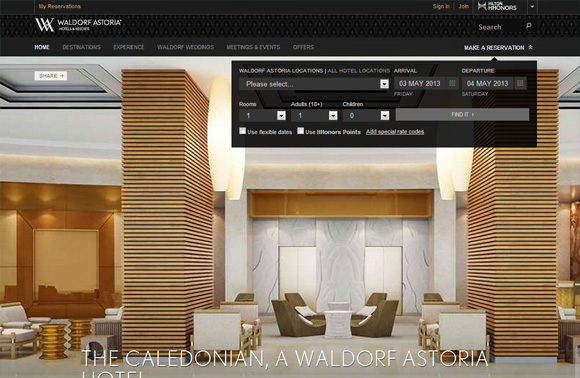Go to the Home menu item
580x378 pixels.
pyautogui.click(x=42, y=47)
